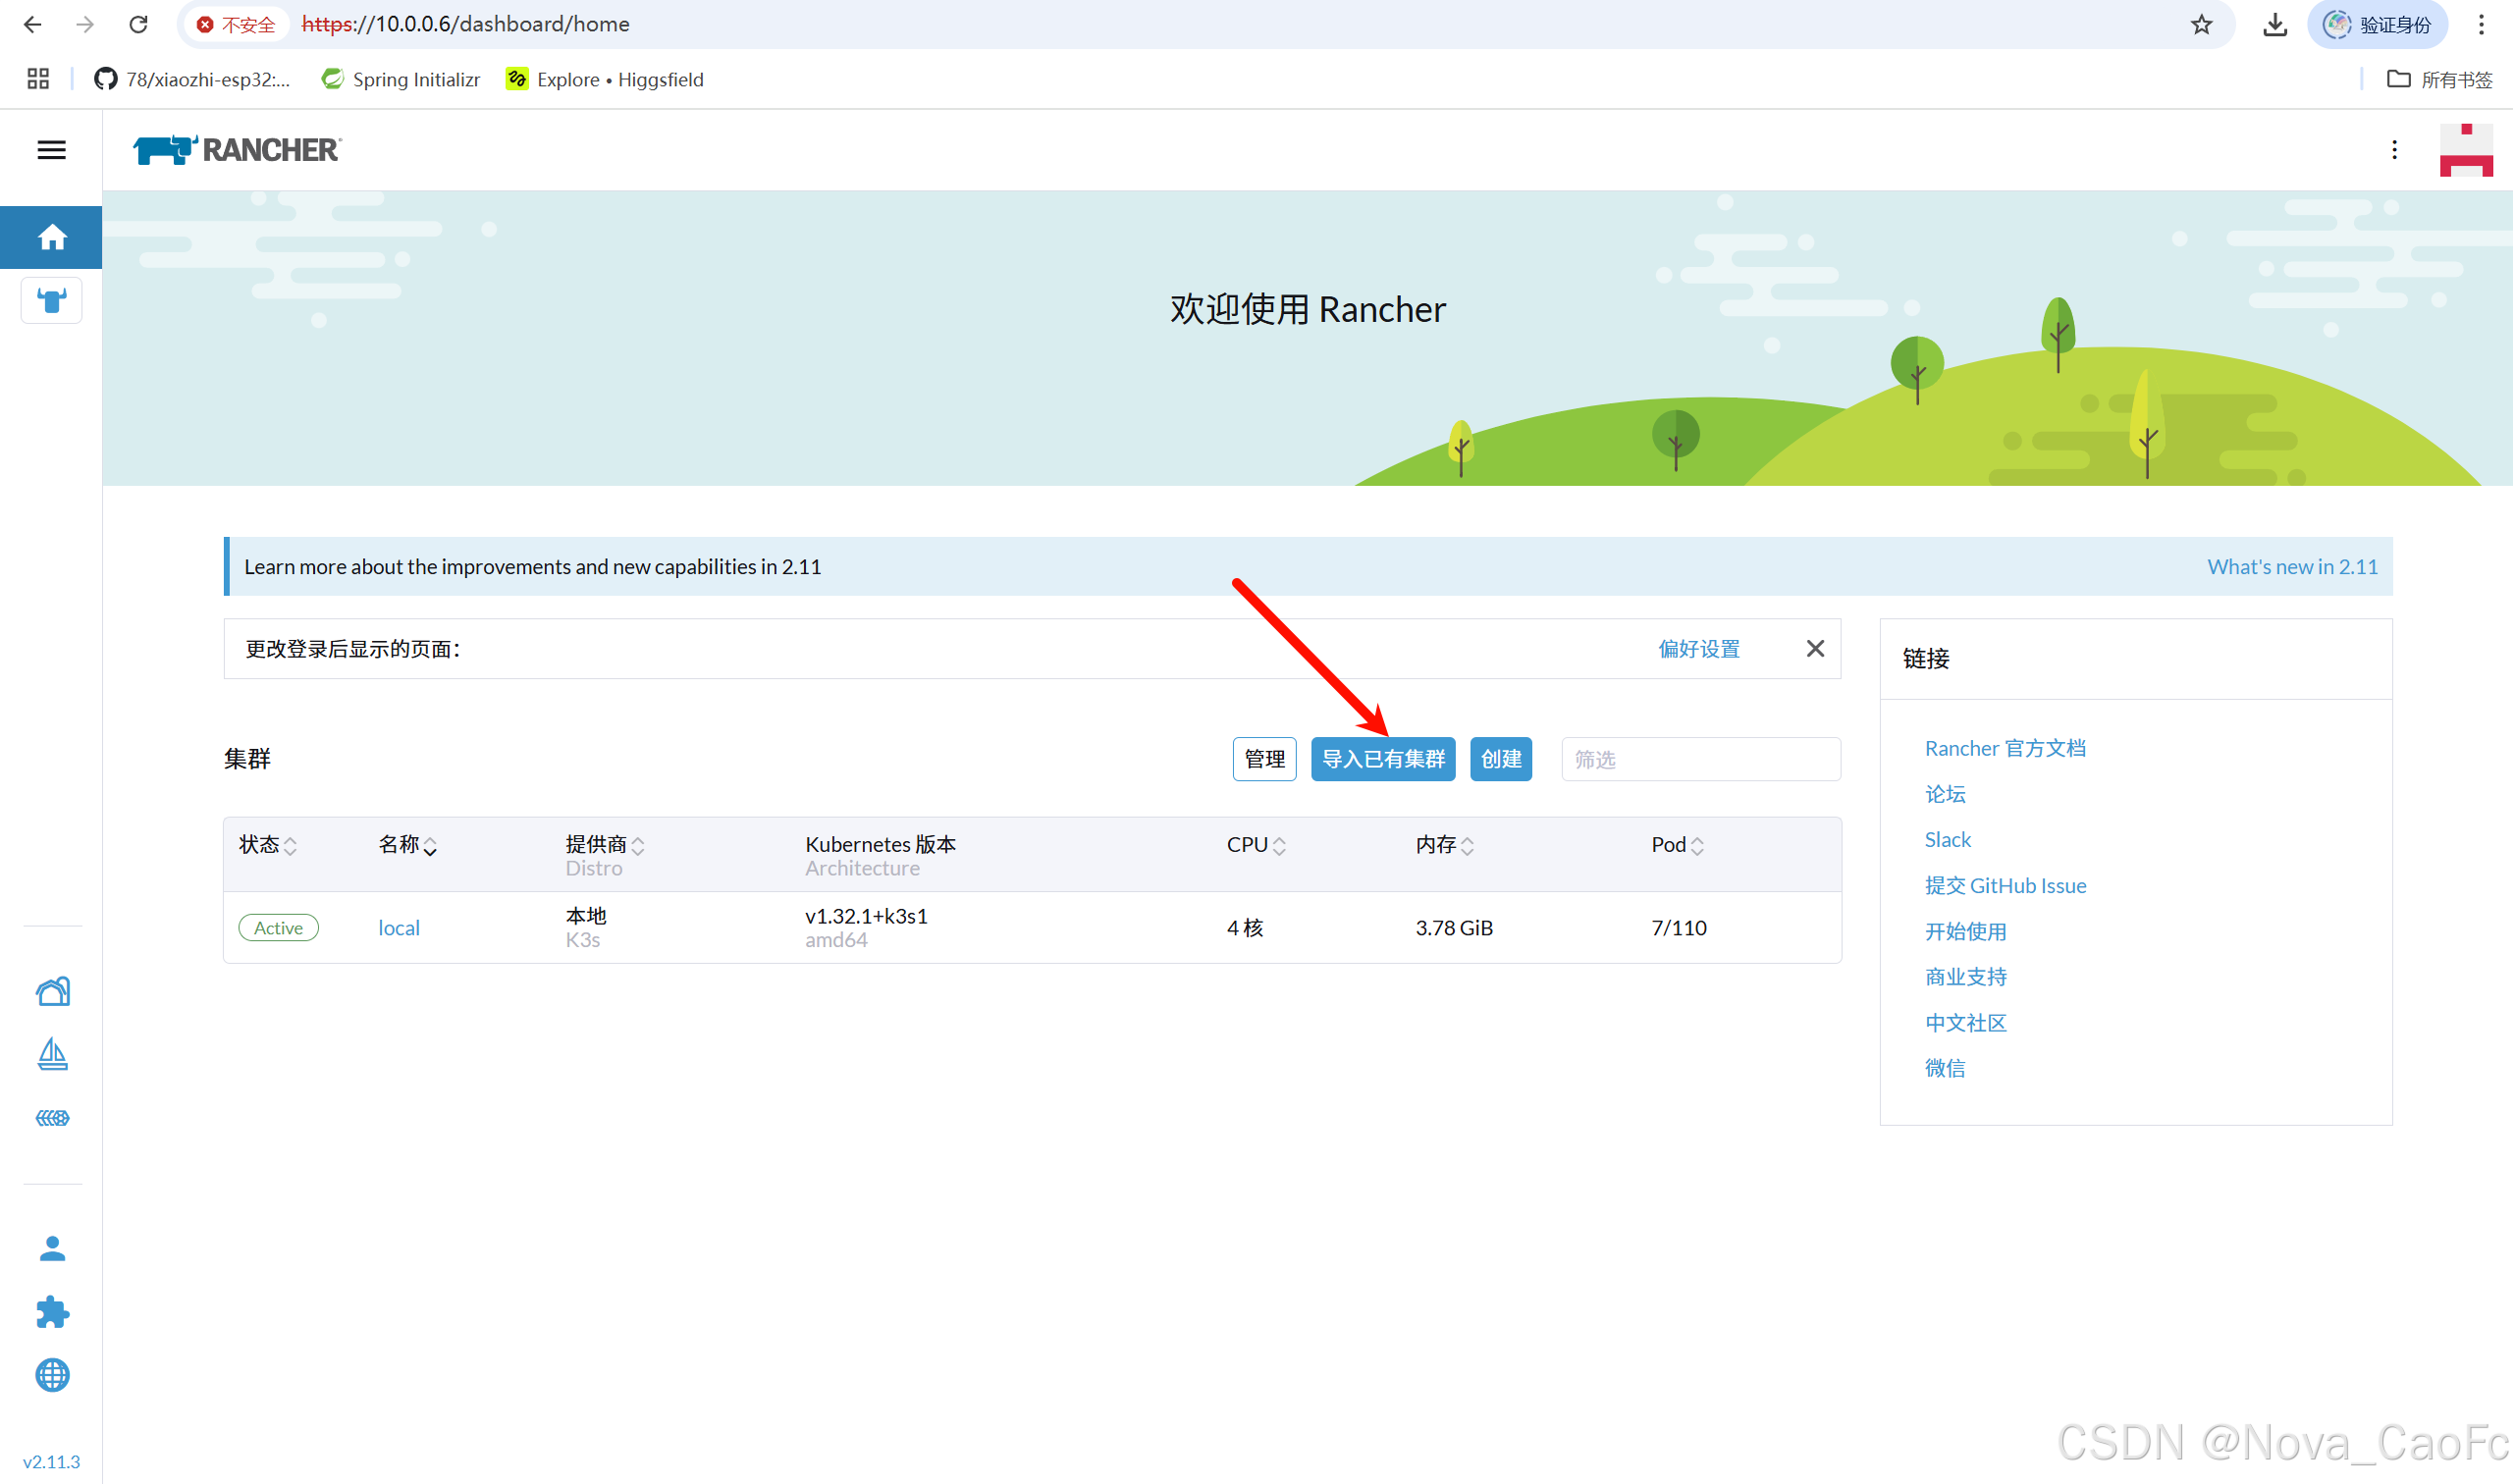2513x1484 pixels.
Task: Dismiss the login landing page banner
Action: [1815, 649]
